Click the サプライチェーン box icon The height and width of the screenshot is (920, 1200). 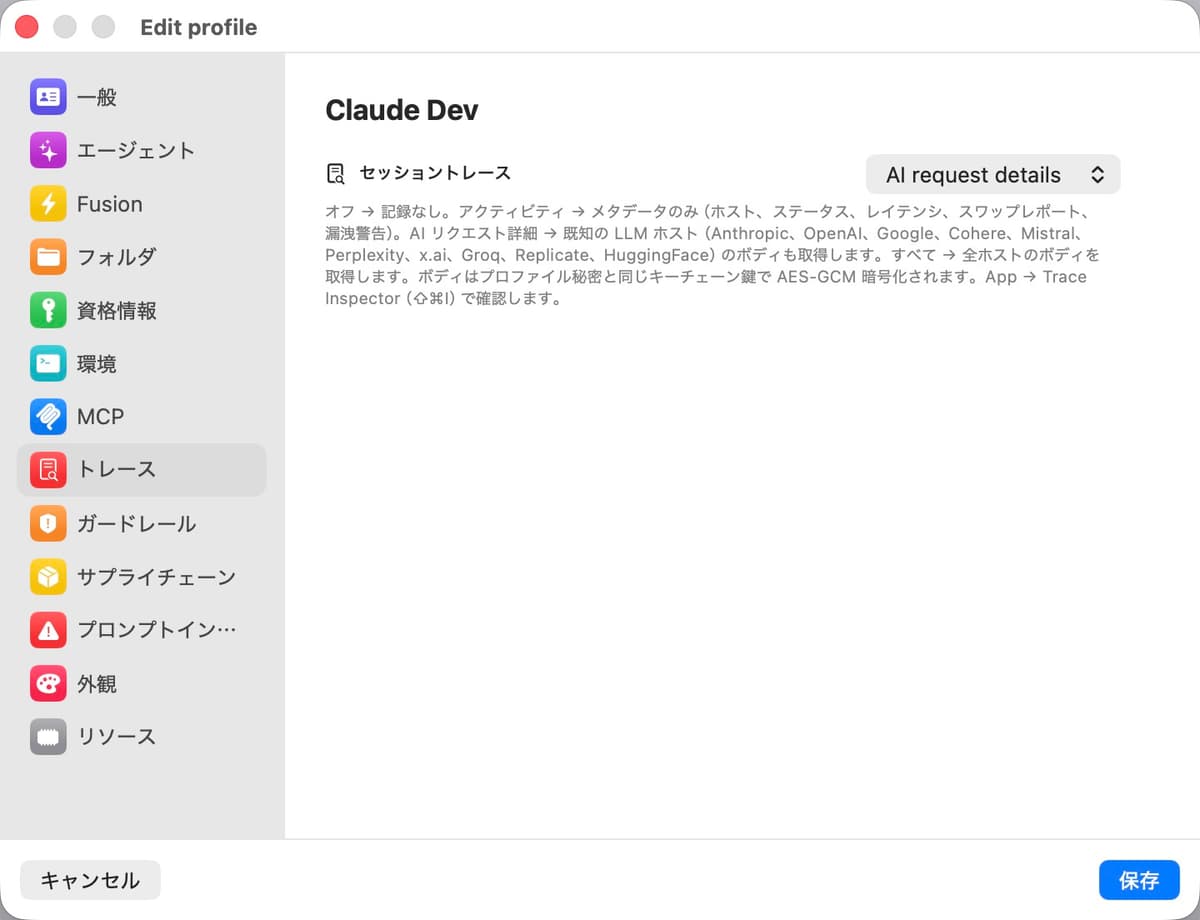(48, 577)
